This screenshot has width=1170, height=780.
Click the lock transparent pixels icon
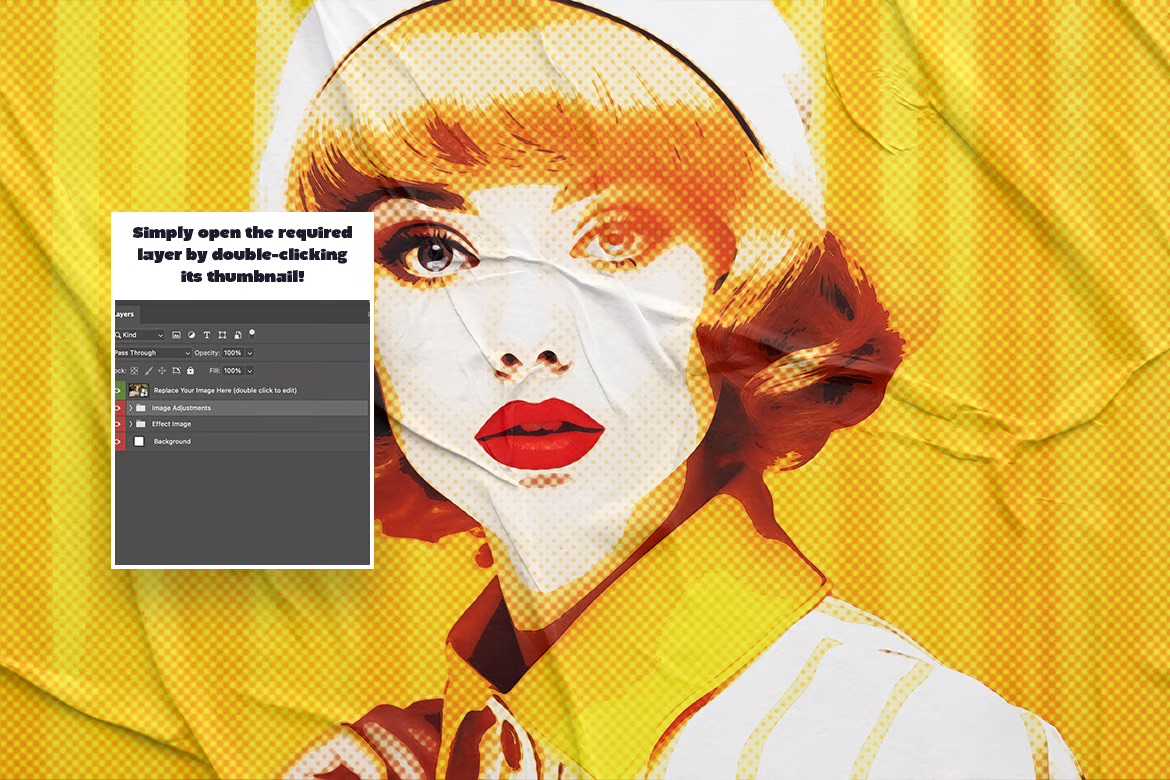(x=133, y=370)
